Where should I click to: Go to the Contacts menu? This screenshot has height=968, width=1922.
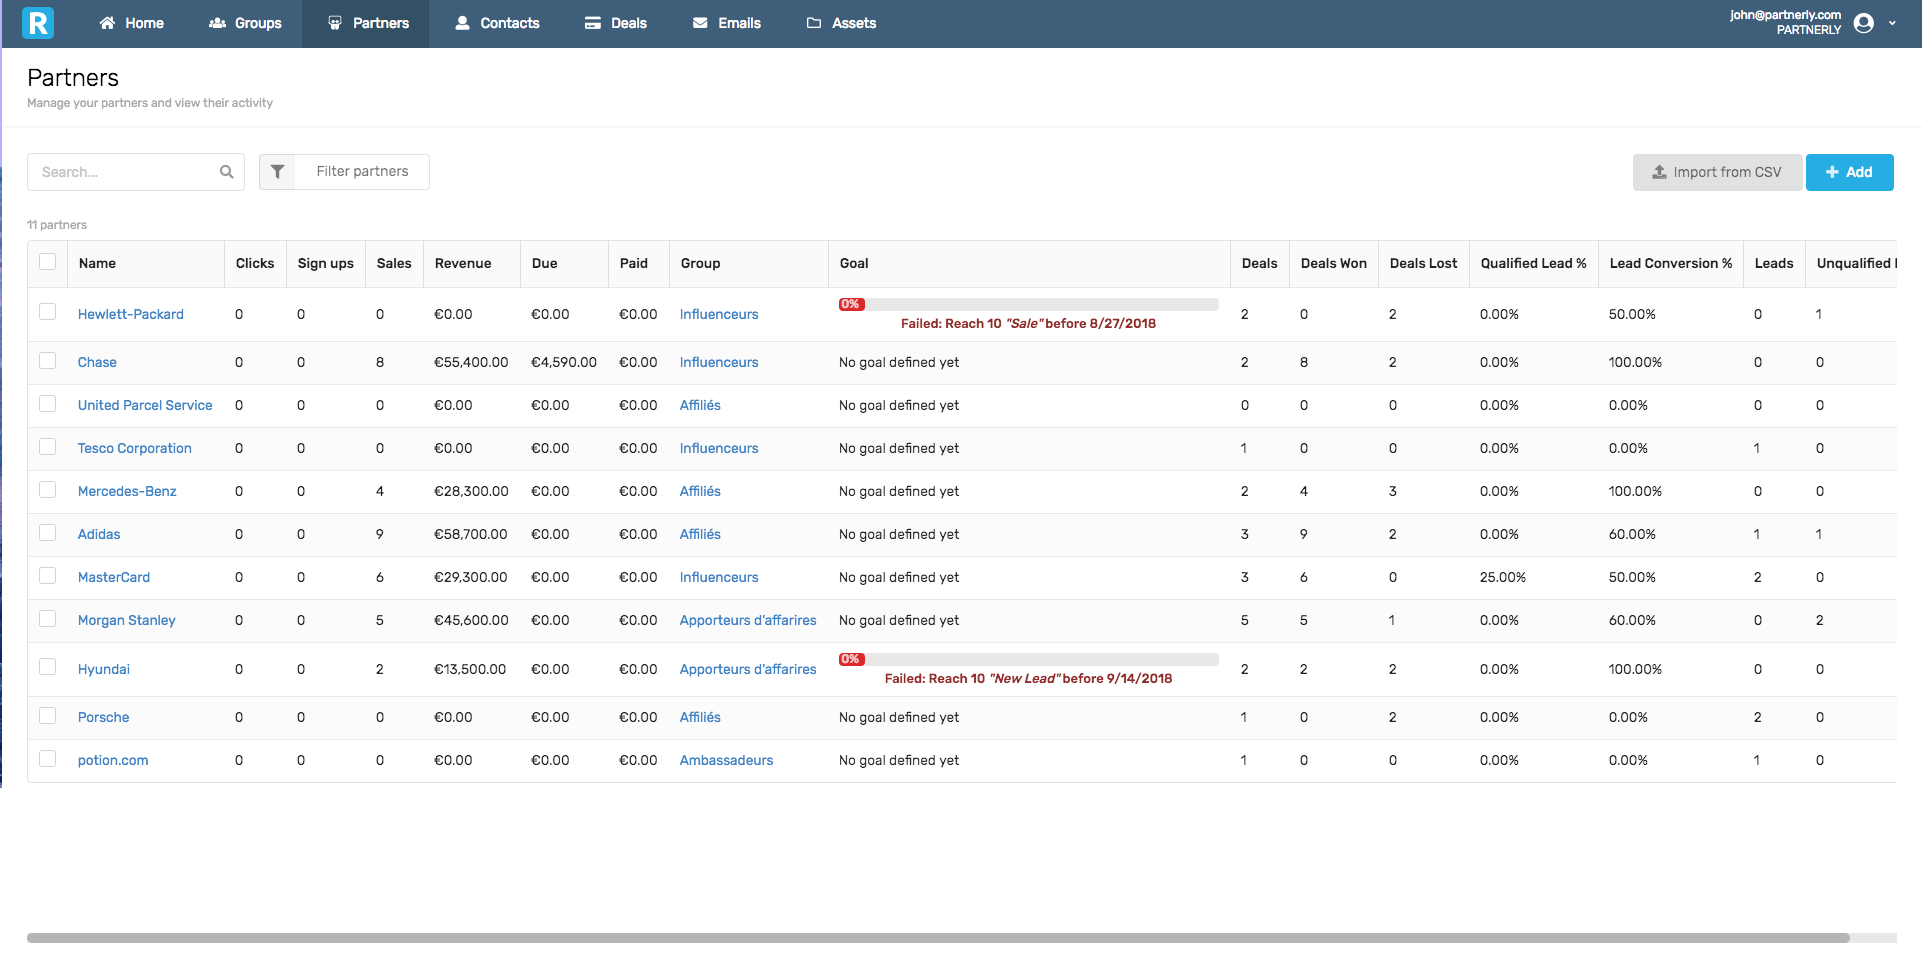(497, 23)
